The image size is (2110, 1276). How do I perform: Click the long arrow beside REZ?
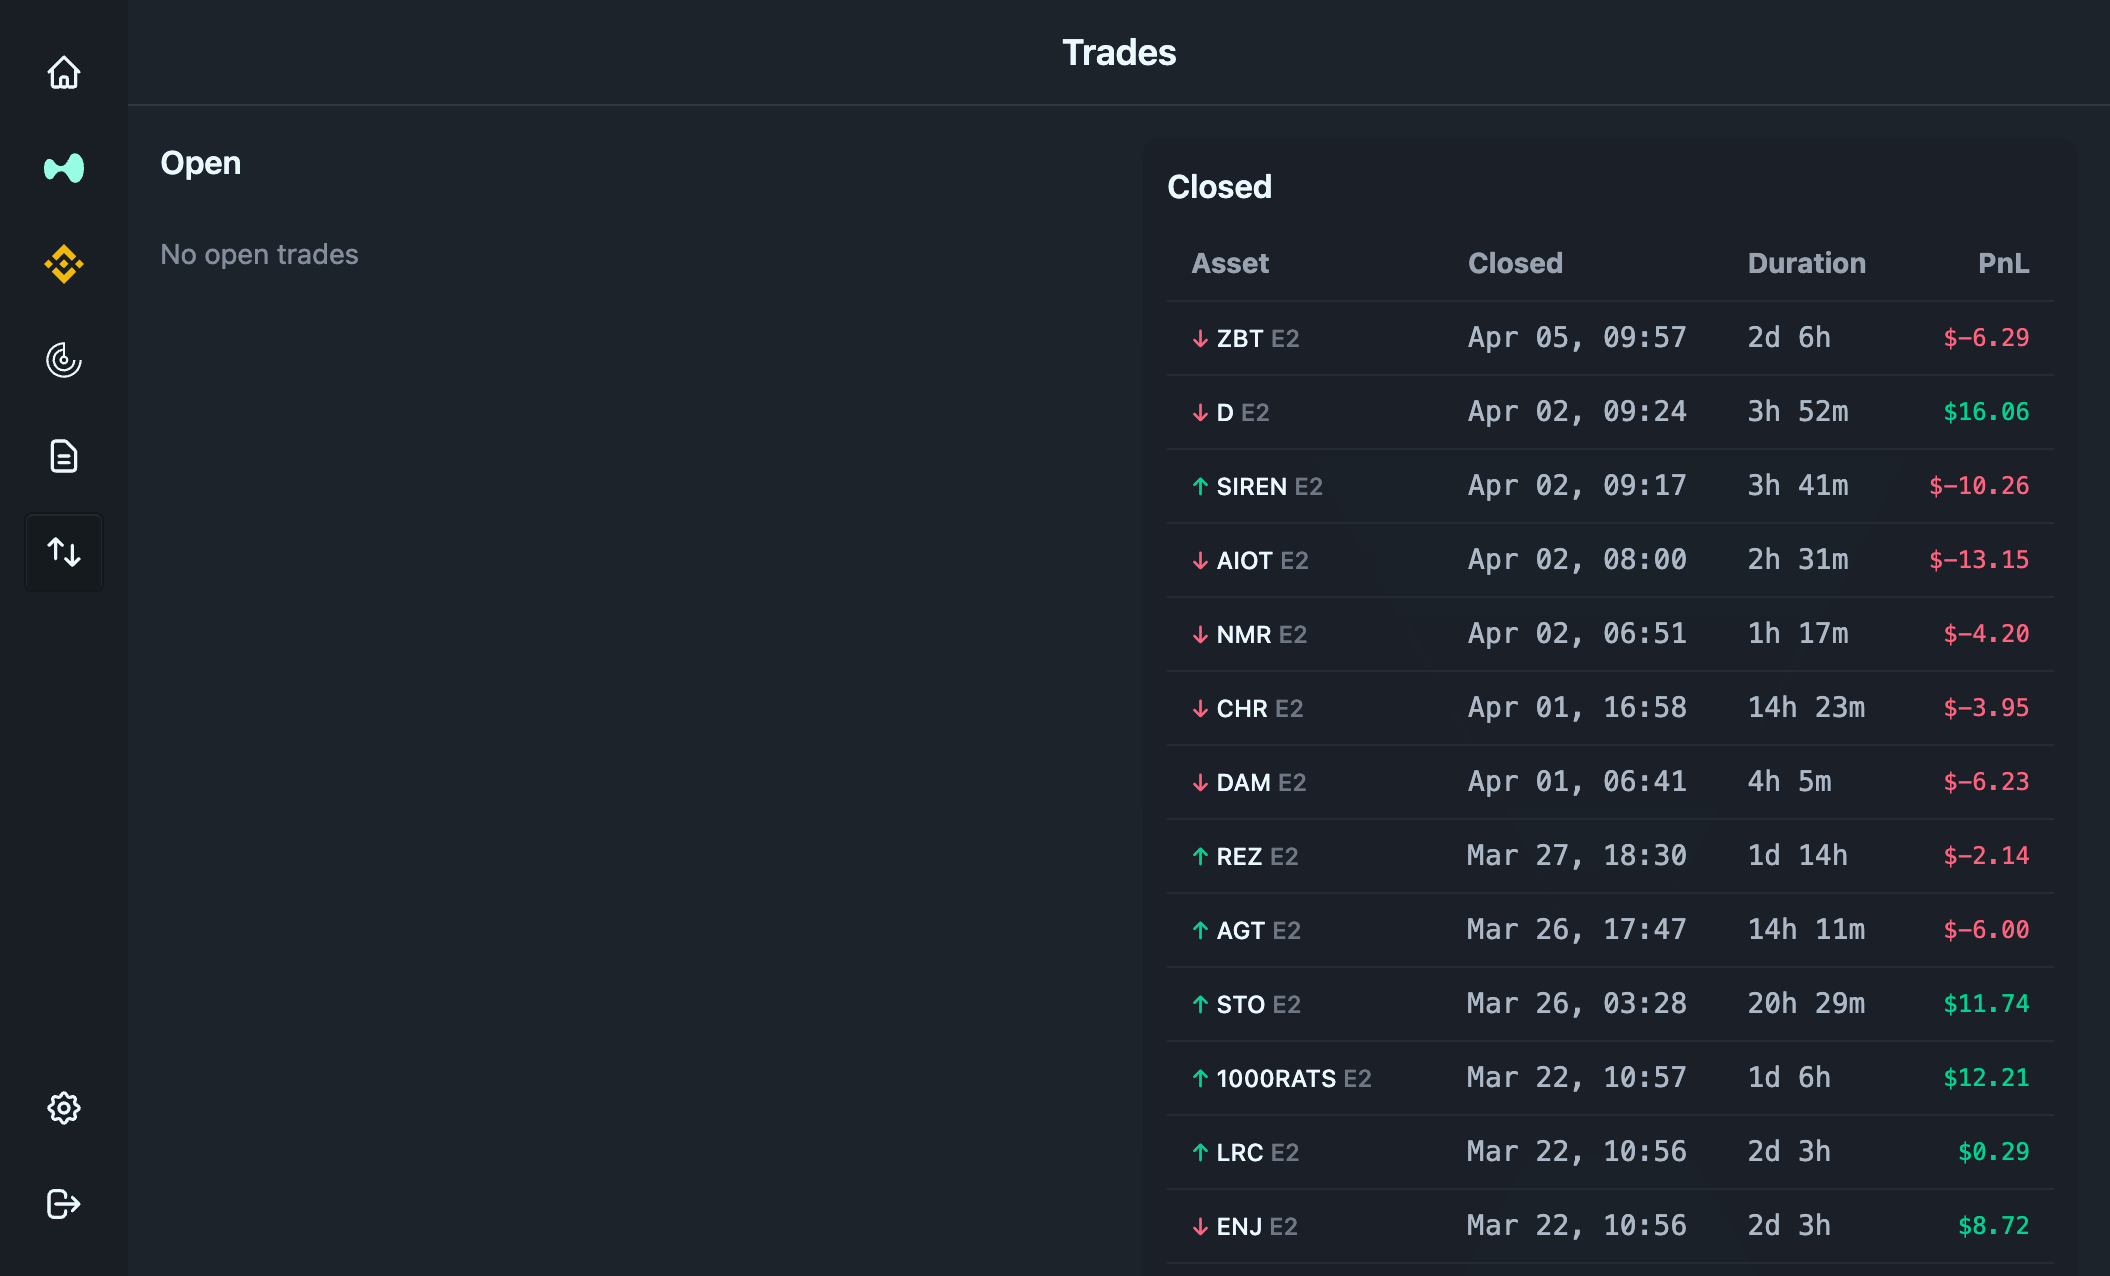[1200, 857]
